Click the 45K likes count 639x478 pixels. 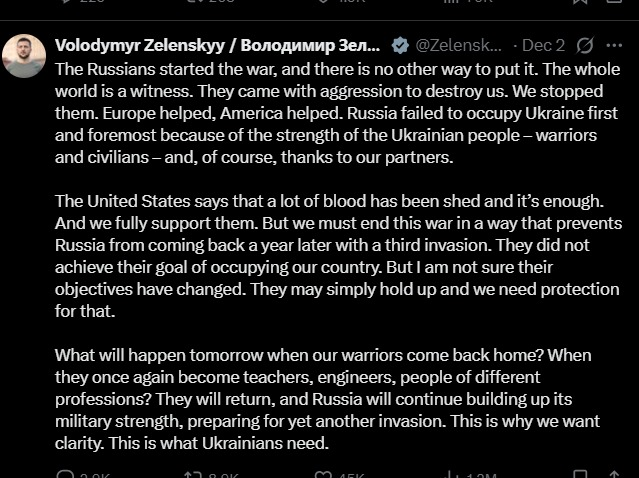pyautogui.click(x=352, y=475)
